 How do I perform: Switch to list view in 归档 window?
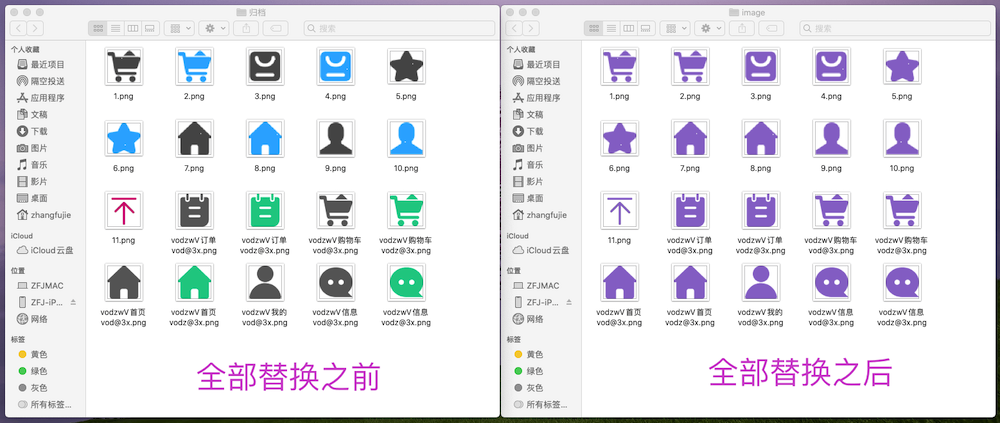[x=115, y=28]
